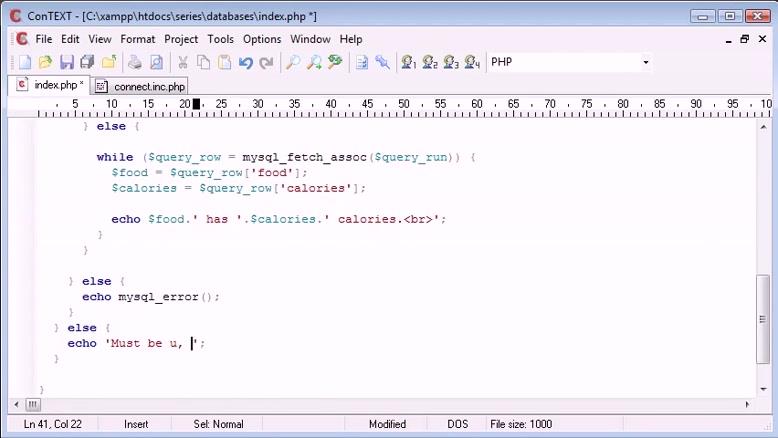Click the vertical scrollbar up arrow
Image resolution: width=778 pixels, height=438 pixels.
coord(763,127)
